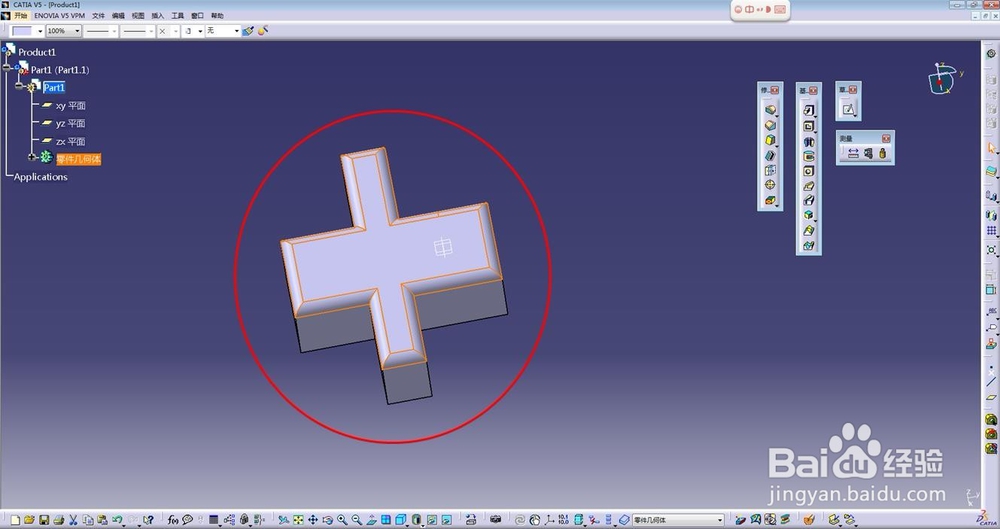Select Part1 (Part1.1) in the tree
This screenshot has height=529, width=1000.
[60, 70]
